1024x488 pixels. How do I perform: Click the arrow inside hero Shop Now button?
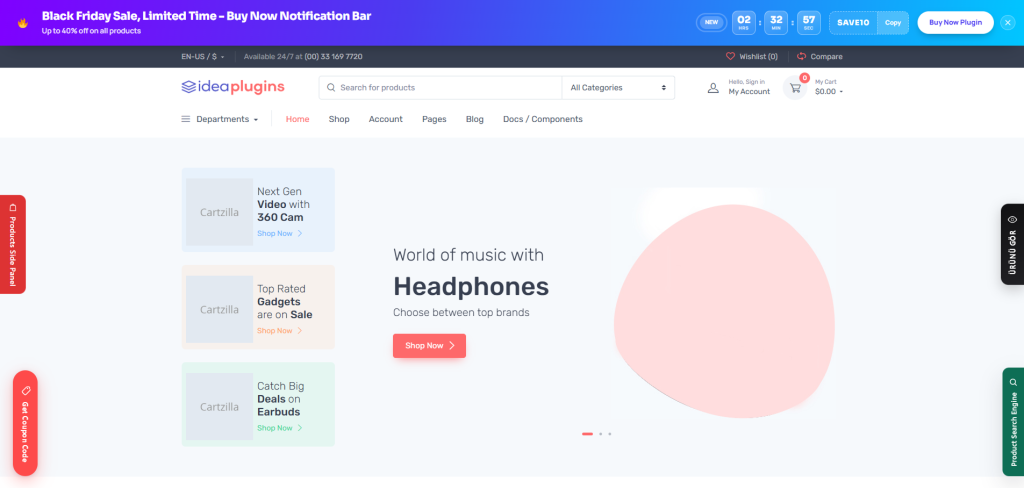pyautogui.click(x=452, y=346)
